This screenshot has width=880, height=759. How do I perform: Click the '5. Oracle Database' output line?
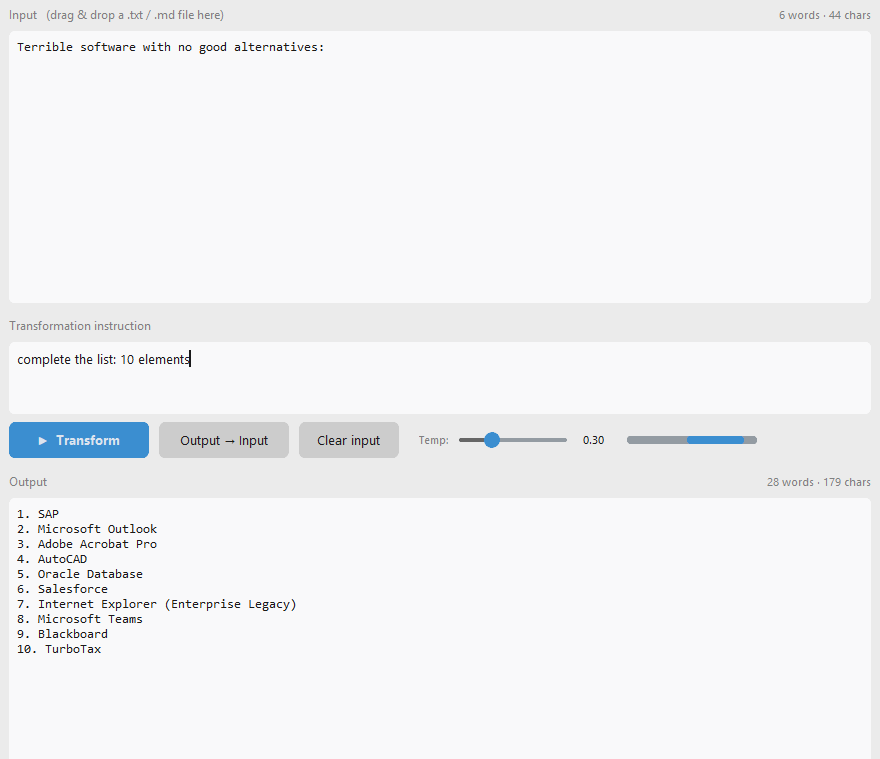point(80,574)
